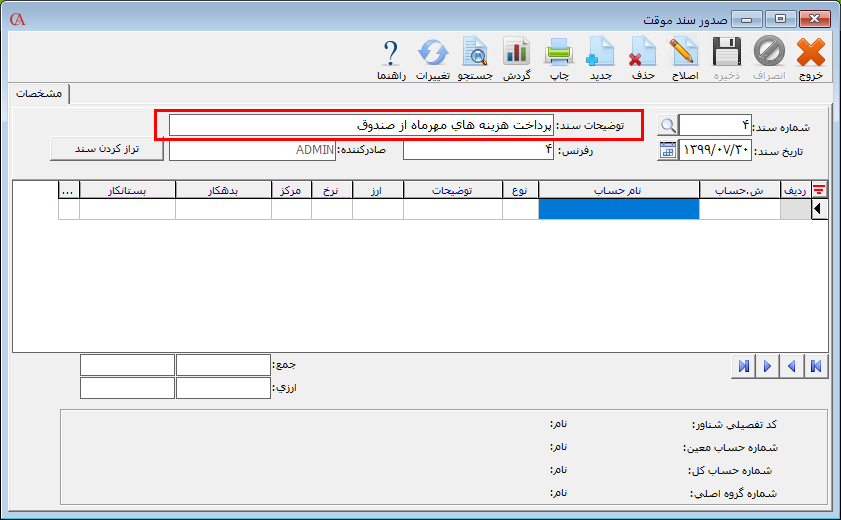
Task: Click the ذخیره (save) floppy disk icon
Action: [x=727, y=52]
